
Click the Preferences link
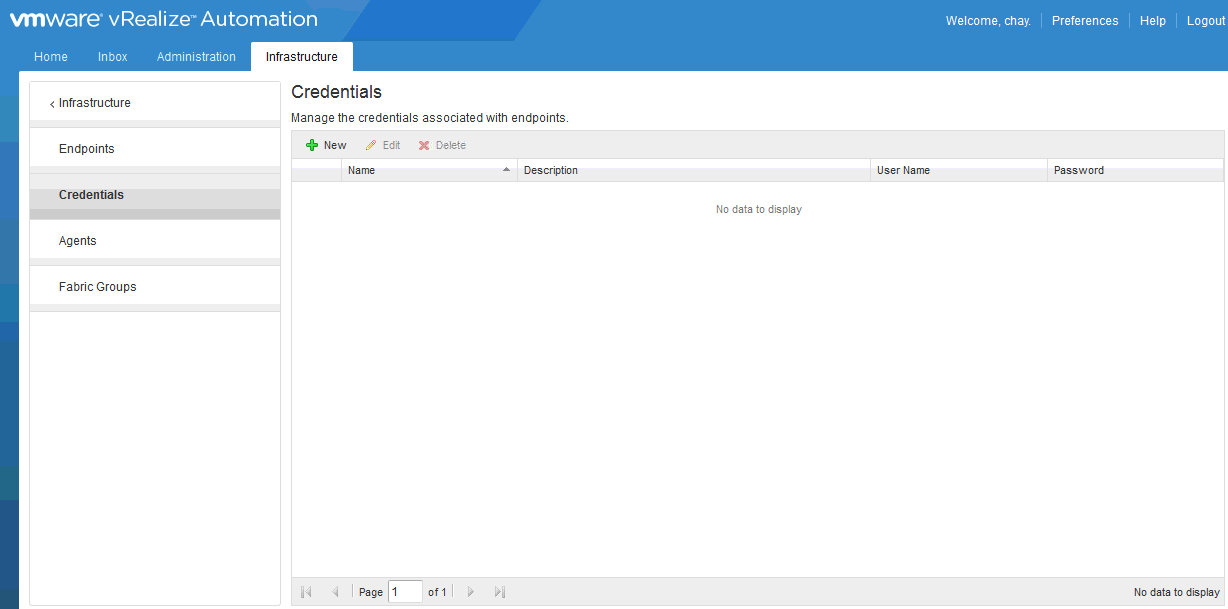(1085, 21)
